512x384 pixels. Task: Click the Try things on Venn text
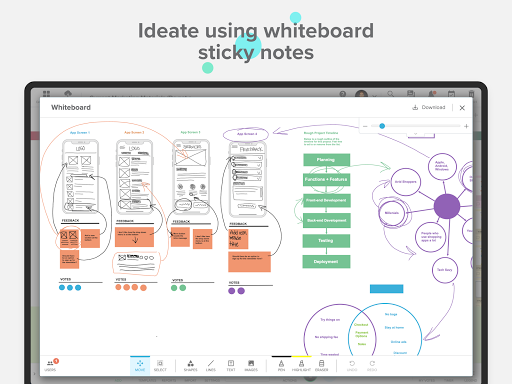coord(330,320)
